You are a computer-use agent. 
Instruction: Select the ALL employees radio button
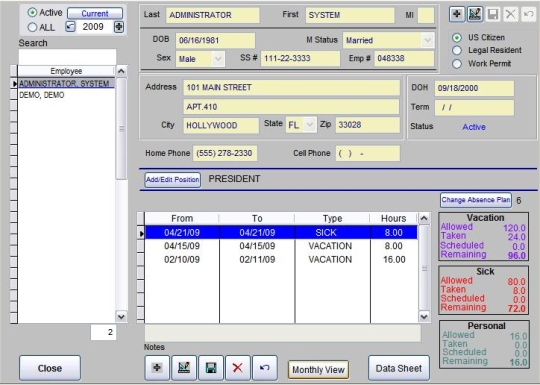click(32, 27)
